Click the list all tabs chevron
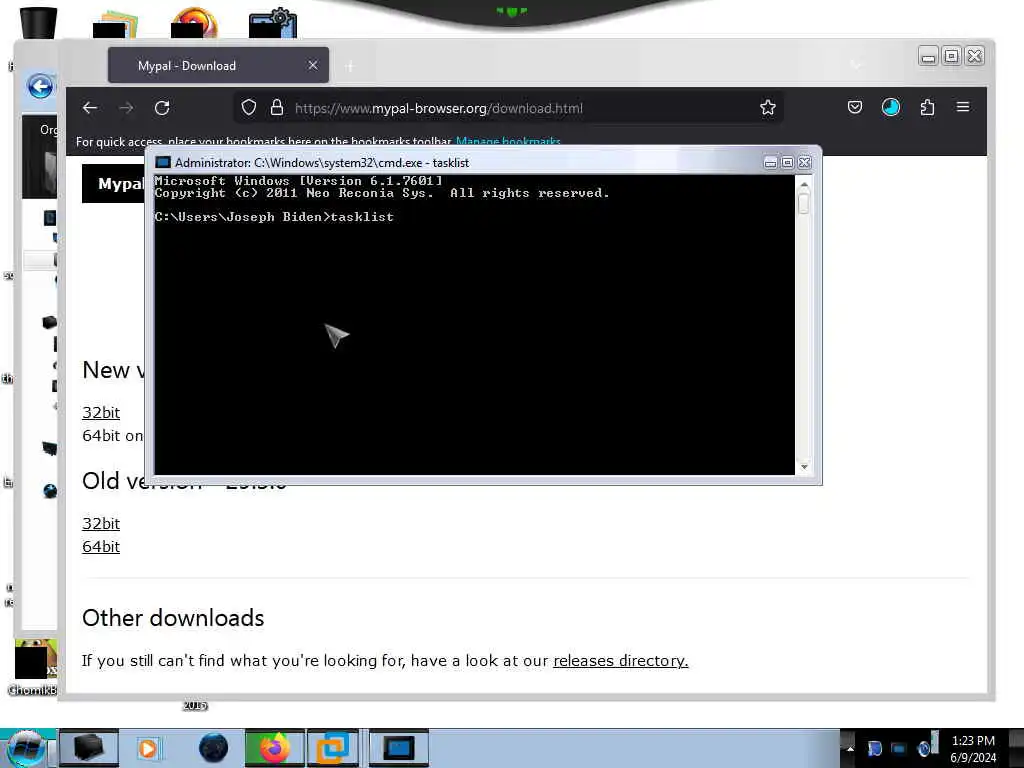Viewport: 1024px width, 768px height. pyautogui.click(x=856, y=65)
